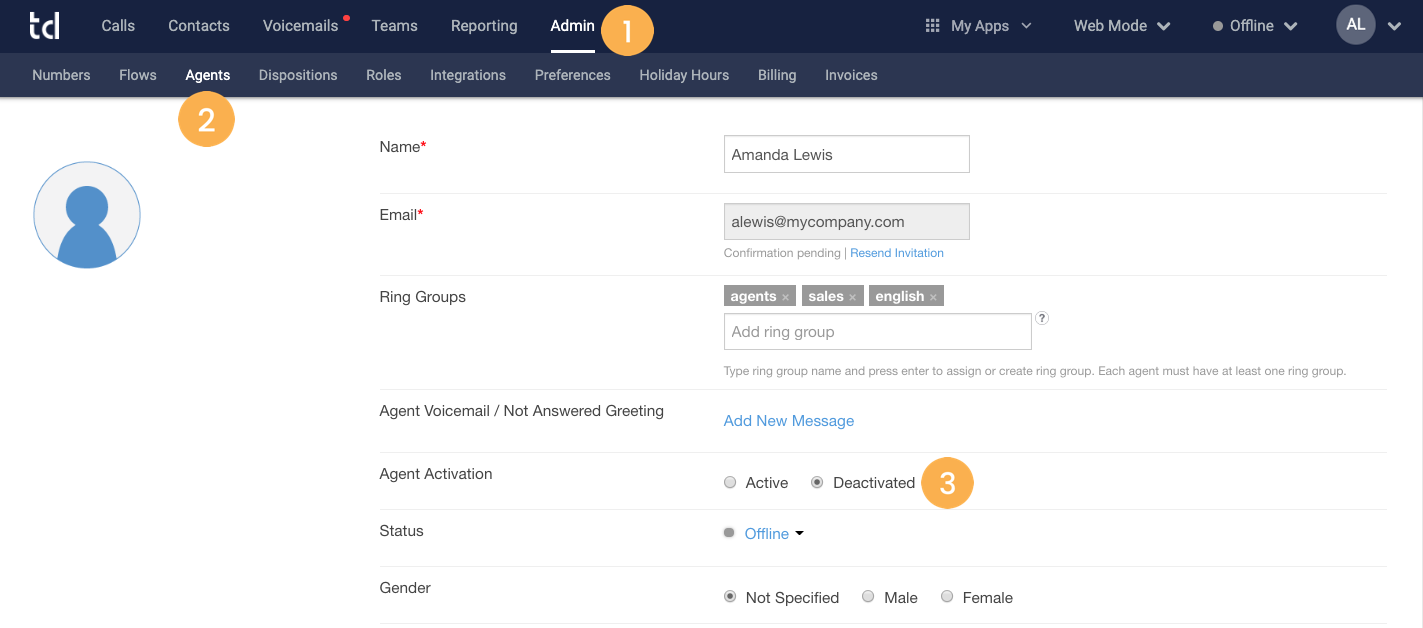Click the agent profile picture placeholder
The width and height of the screenshot is (1423, 628).
(87, 215)
